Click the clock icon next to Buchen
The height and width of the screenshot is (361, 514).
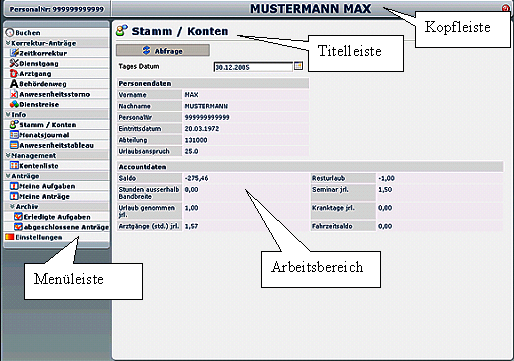pyautogui.click(x=10, y=33)
